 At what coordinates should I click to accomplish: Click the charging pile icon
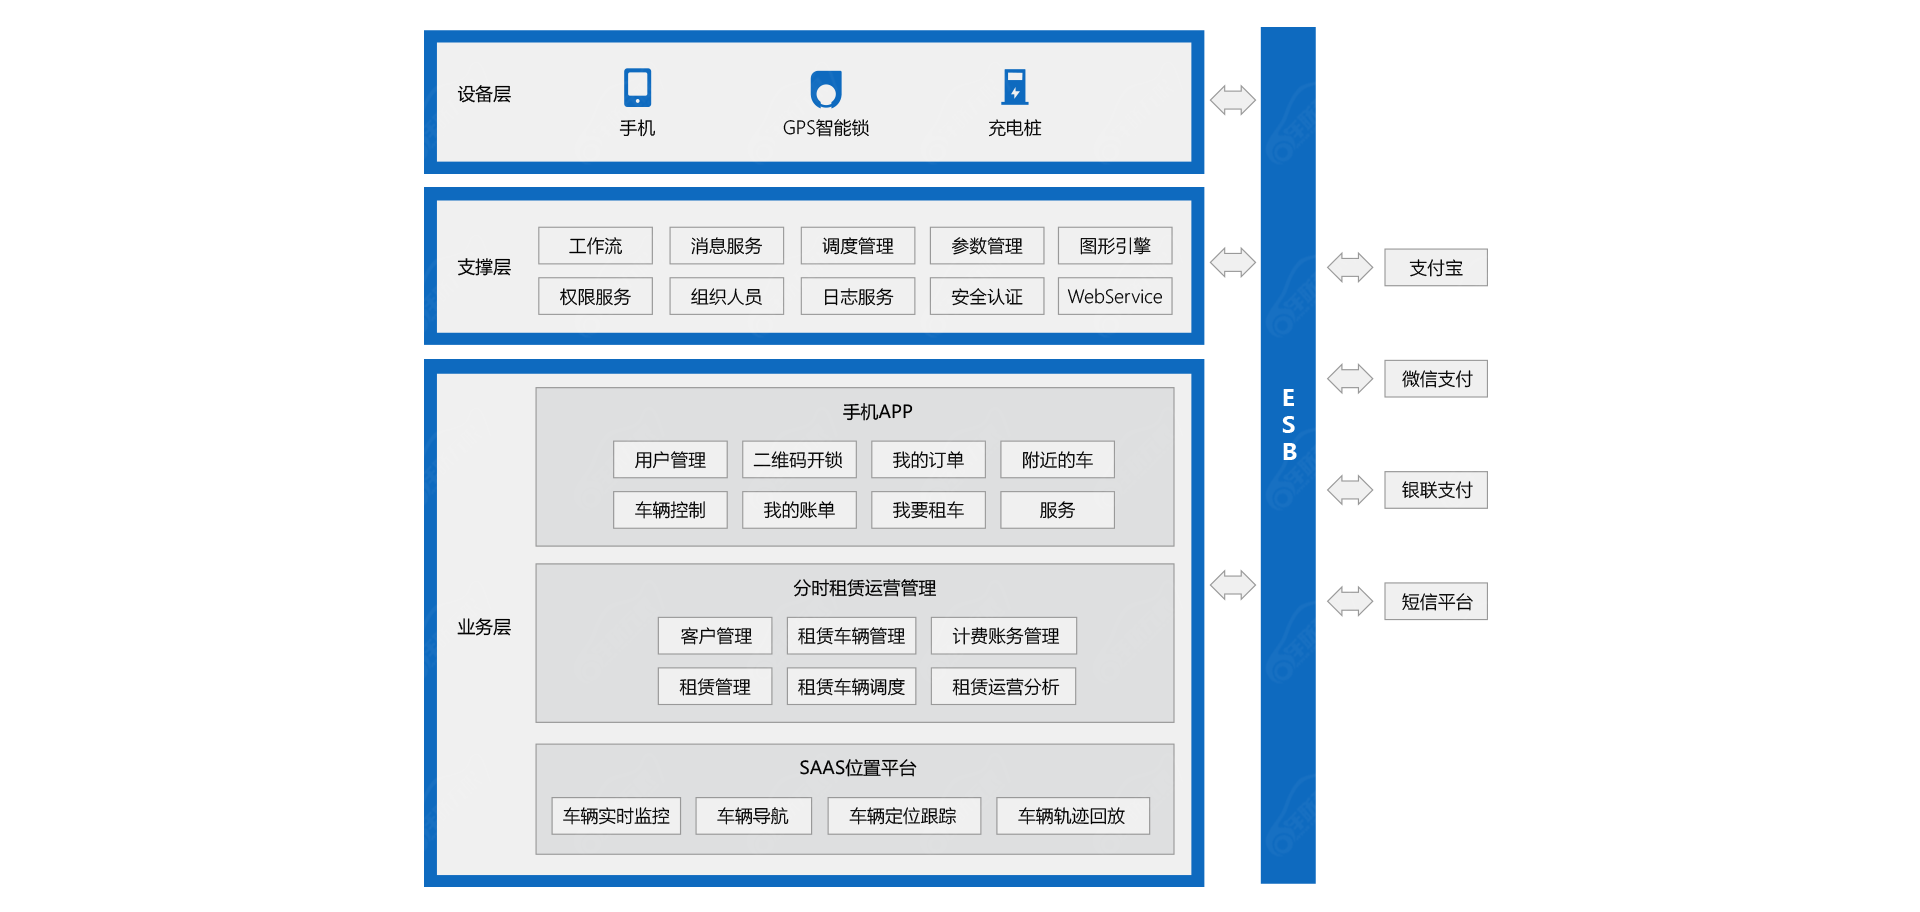click(1014, 87)
